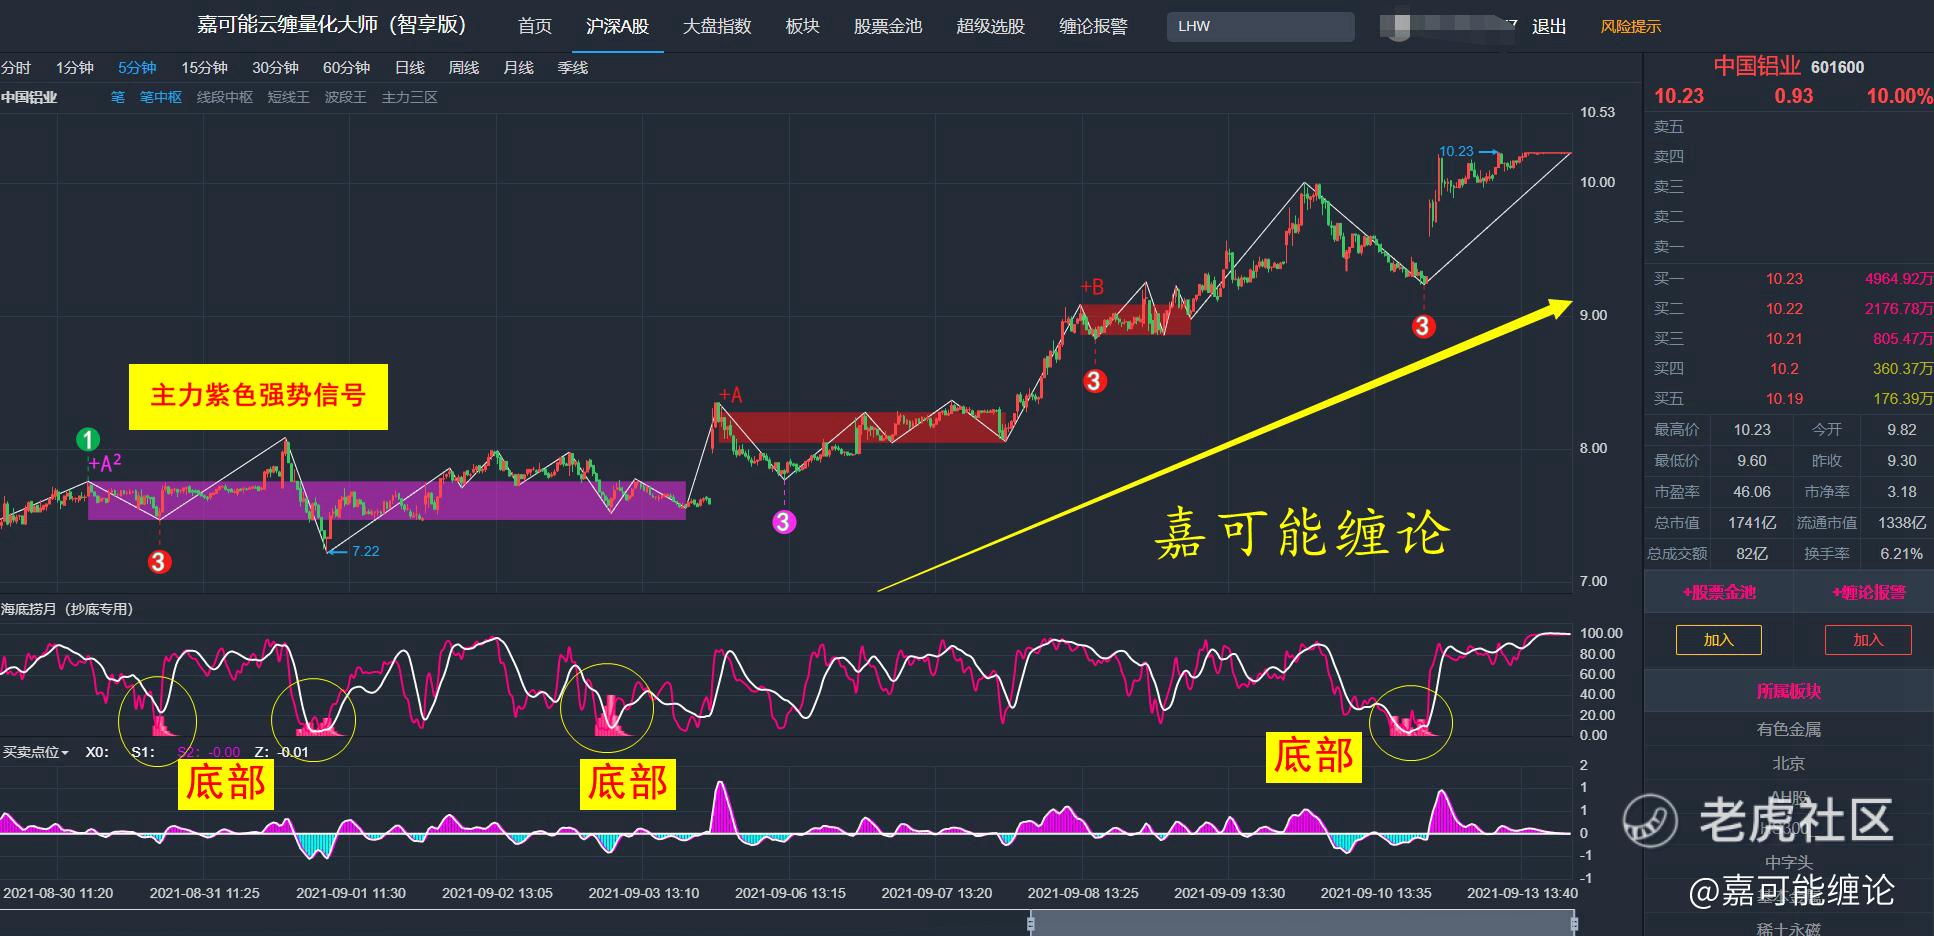Toggle the 波段王 indicator
The width and height of the screenshot is (1934, 936).
(x=346, y=97)
